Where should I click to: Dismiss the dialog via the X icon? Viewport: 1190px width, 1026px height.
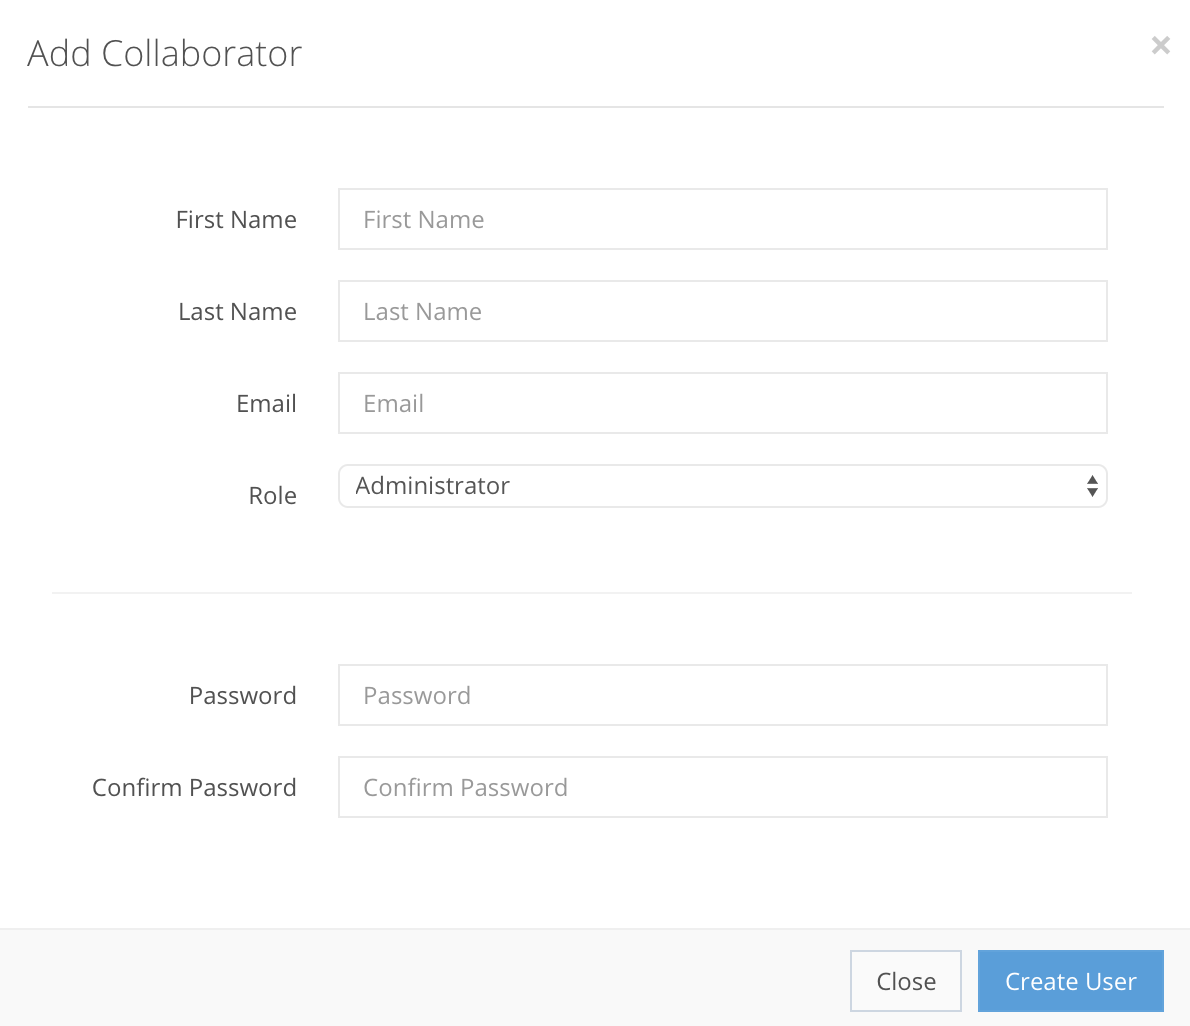point(1160,45)
